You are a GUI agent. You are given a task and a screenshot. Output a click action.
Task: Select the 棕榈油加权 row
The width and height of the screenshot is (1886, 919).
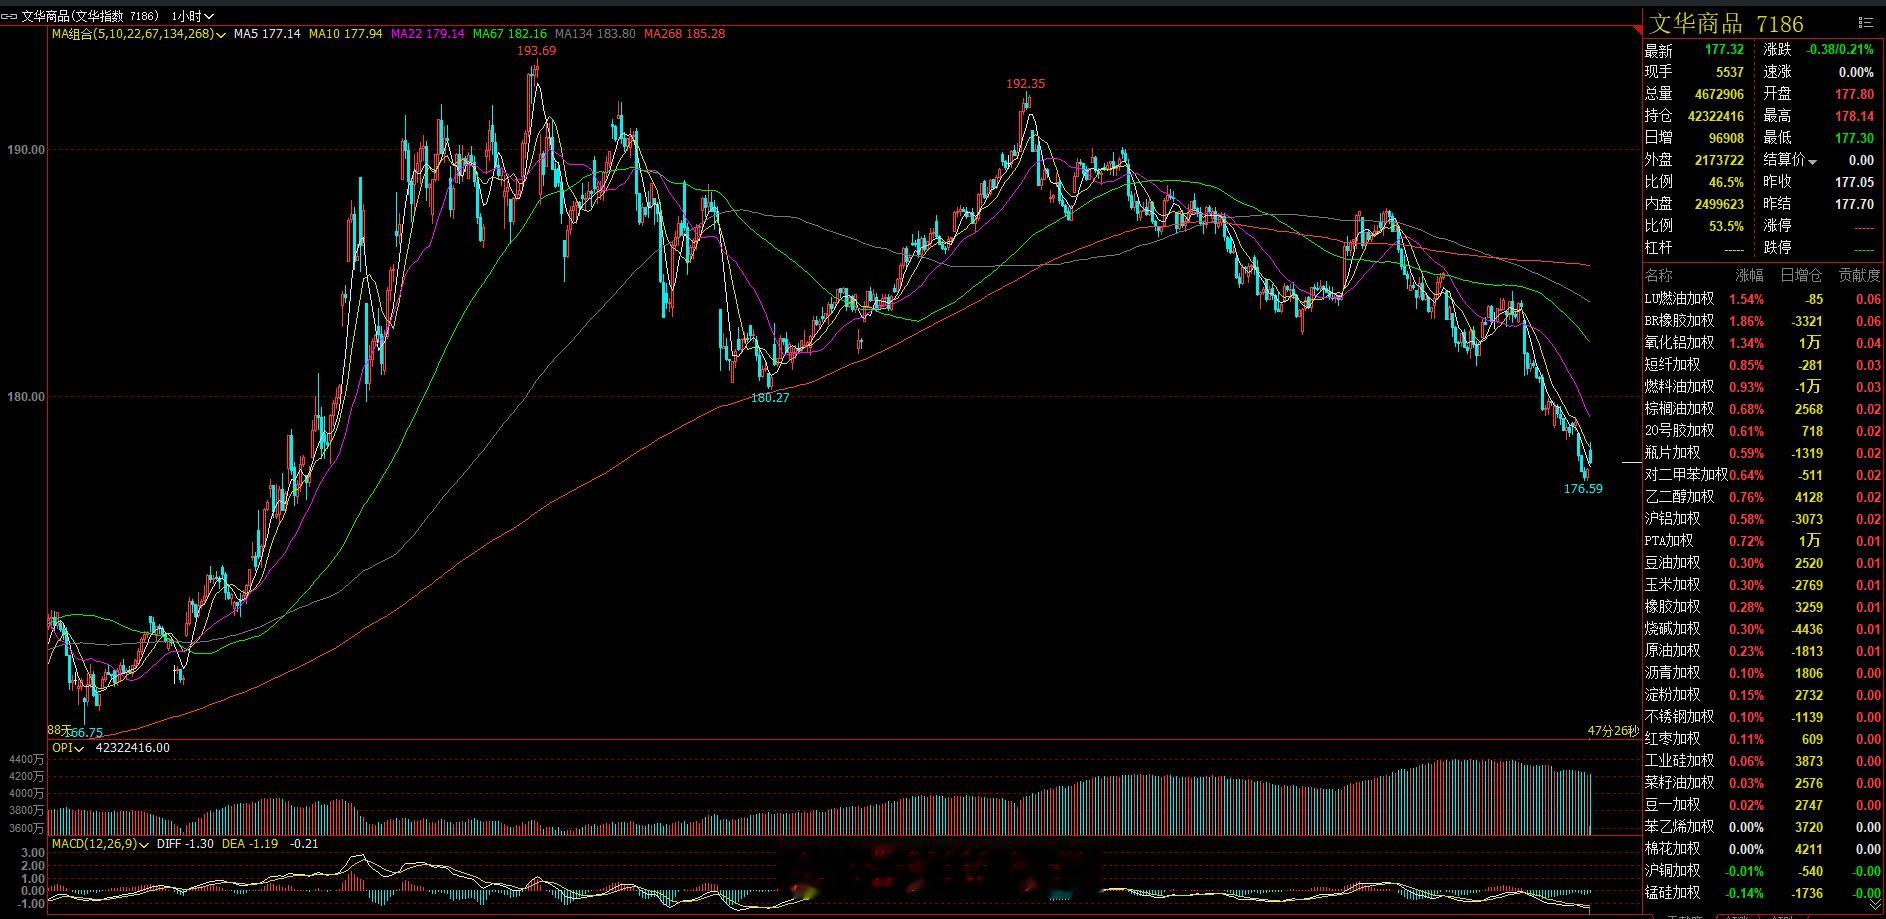point(1763,409)
